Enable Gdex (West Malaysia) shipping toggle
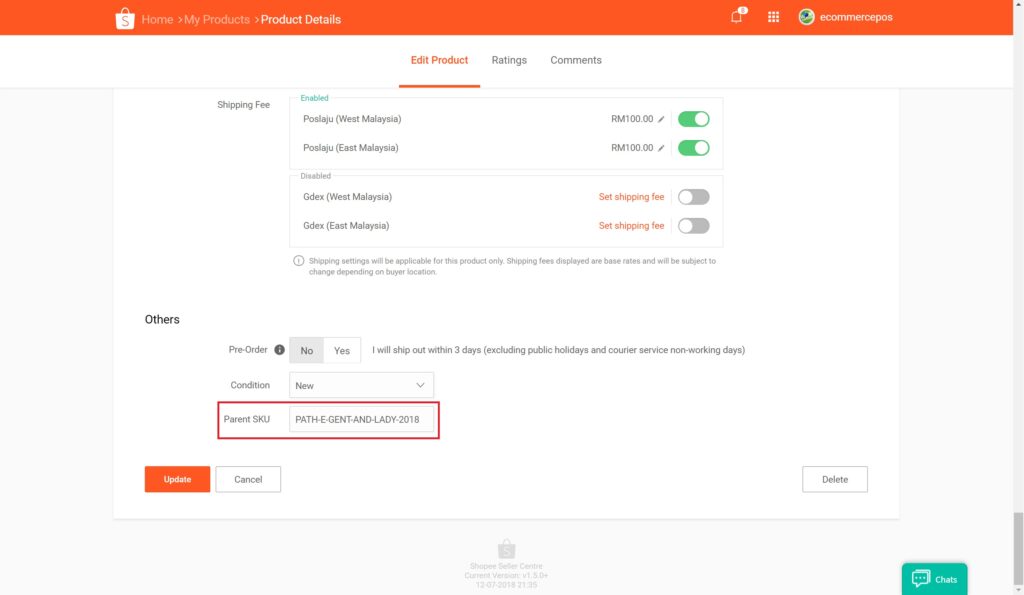Image resolution: width=1024 pixels, height=595 pixels. (693, 197)
